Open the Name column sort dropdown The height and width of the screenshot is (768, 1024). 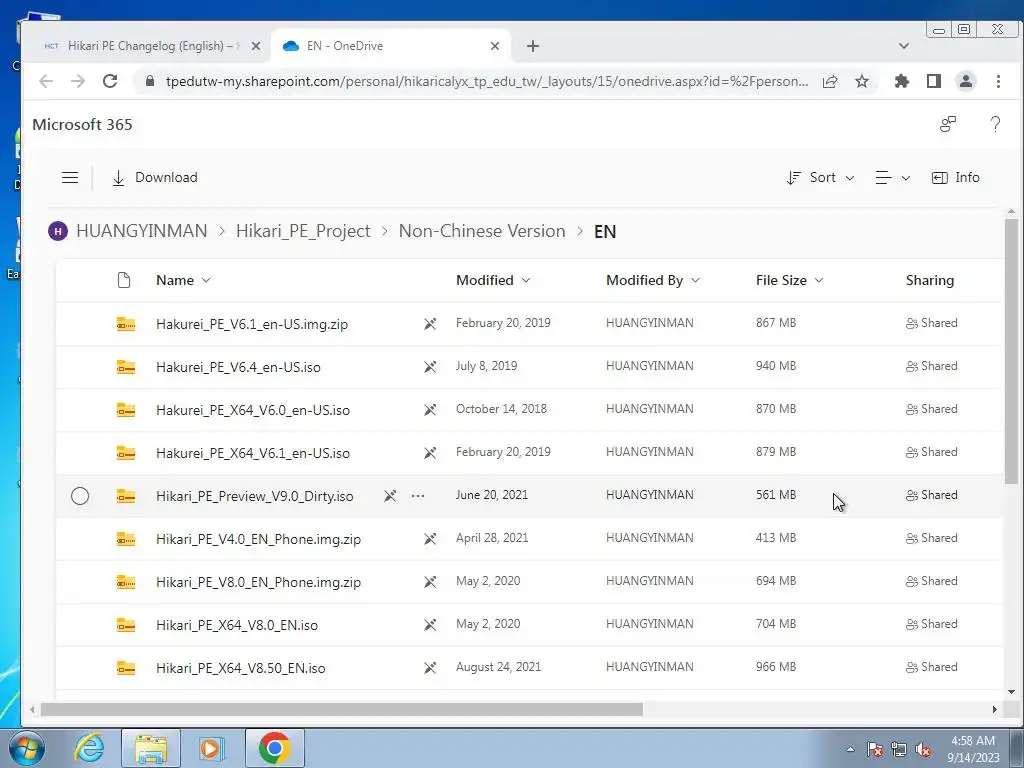(184, 280)
